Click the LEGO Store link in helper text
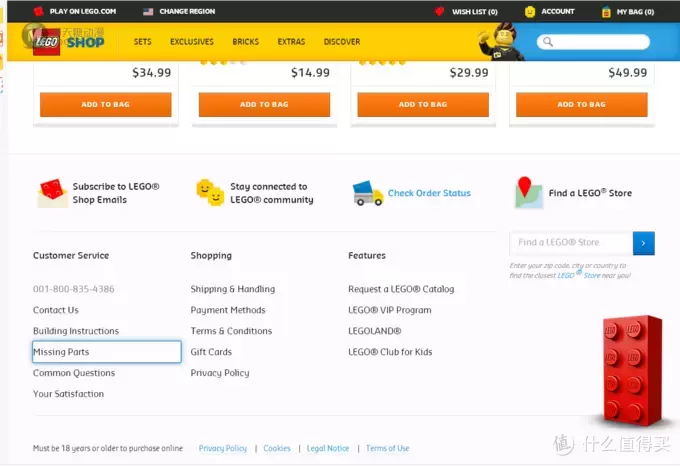The width and height of the screenshot is (680, 466). [579, 275]
